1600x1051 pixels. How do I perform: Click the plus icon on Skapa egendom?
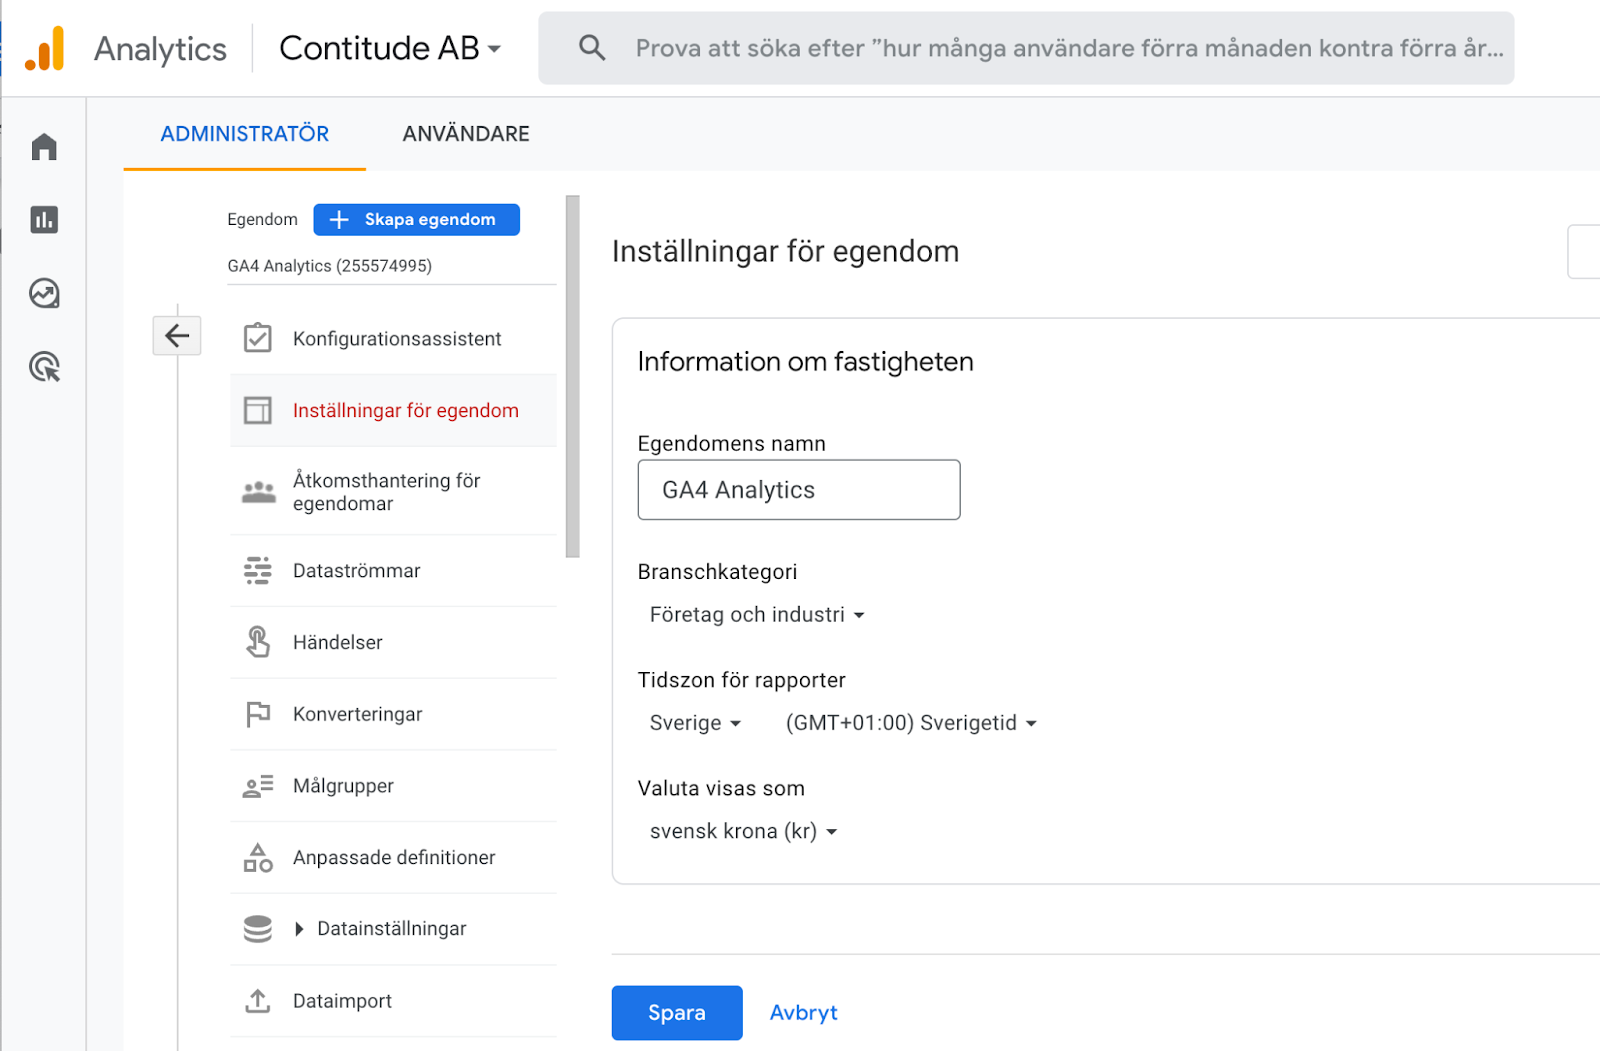tap(339, 220)
